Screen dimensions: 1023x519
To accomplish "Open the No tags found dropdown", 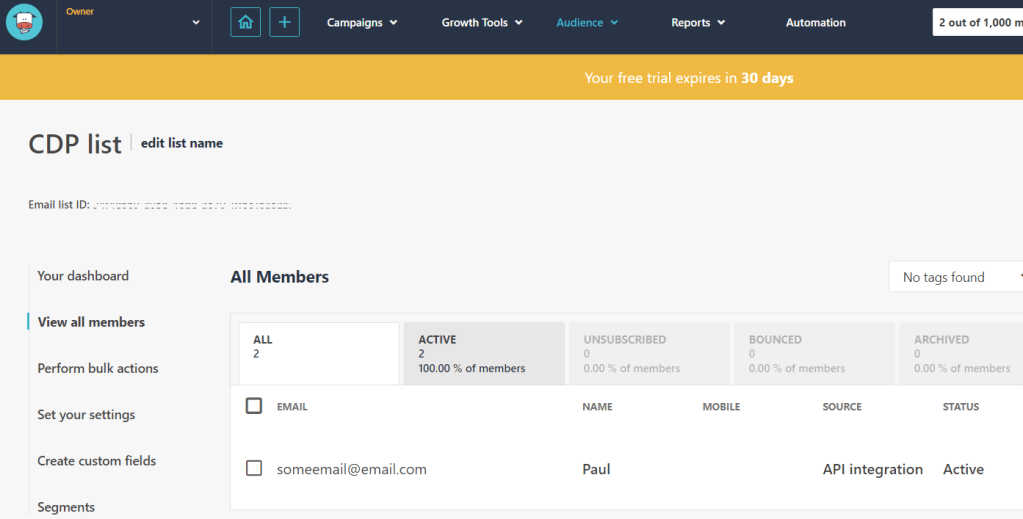I will [x=955, y=277].
